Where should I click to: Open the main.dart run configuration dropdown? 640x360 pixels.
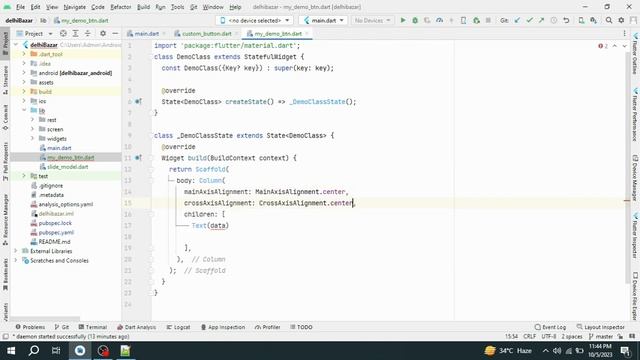(323, 20)
